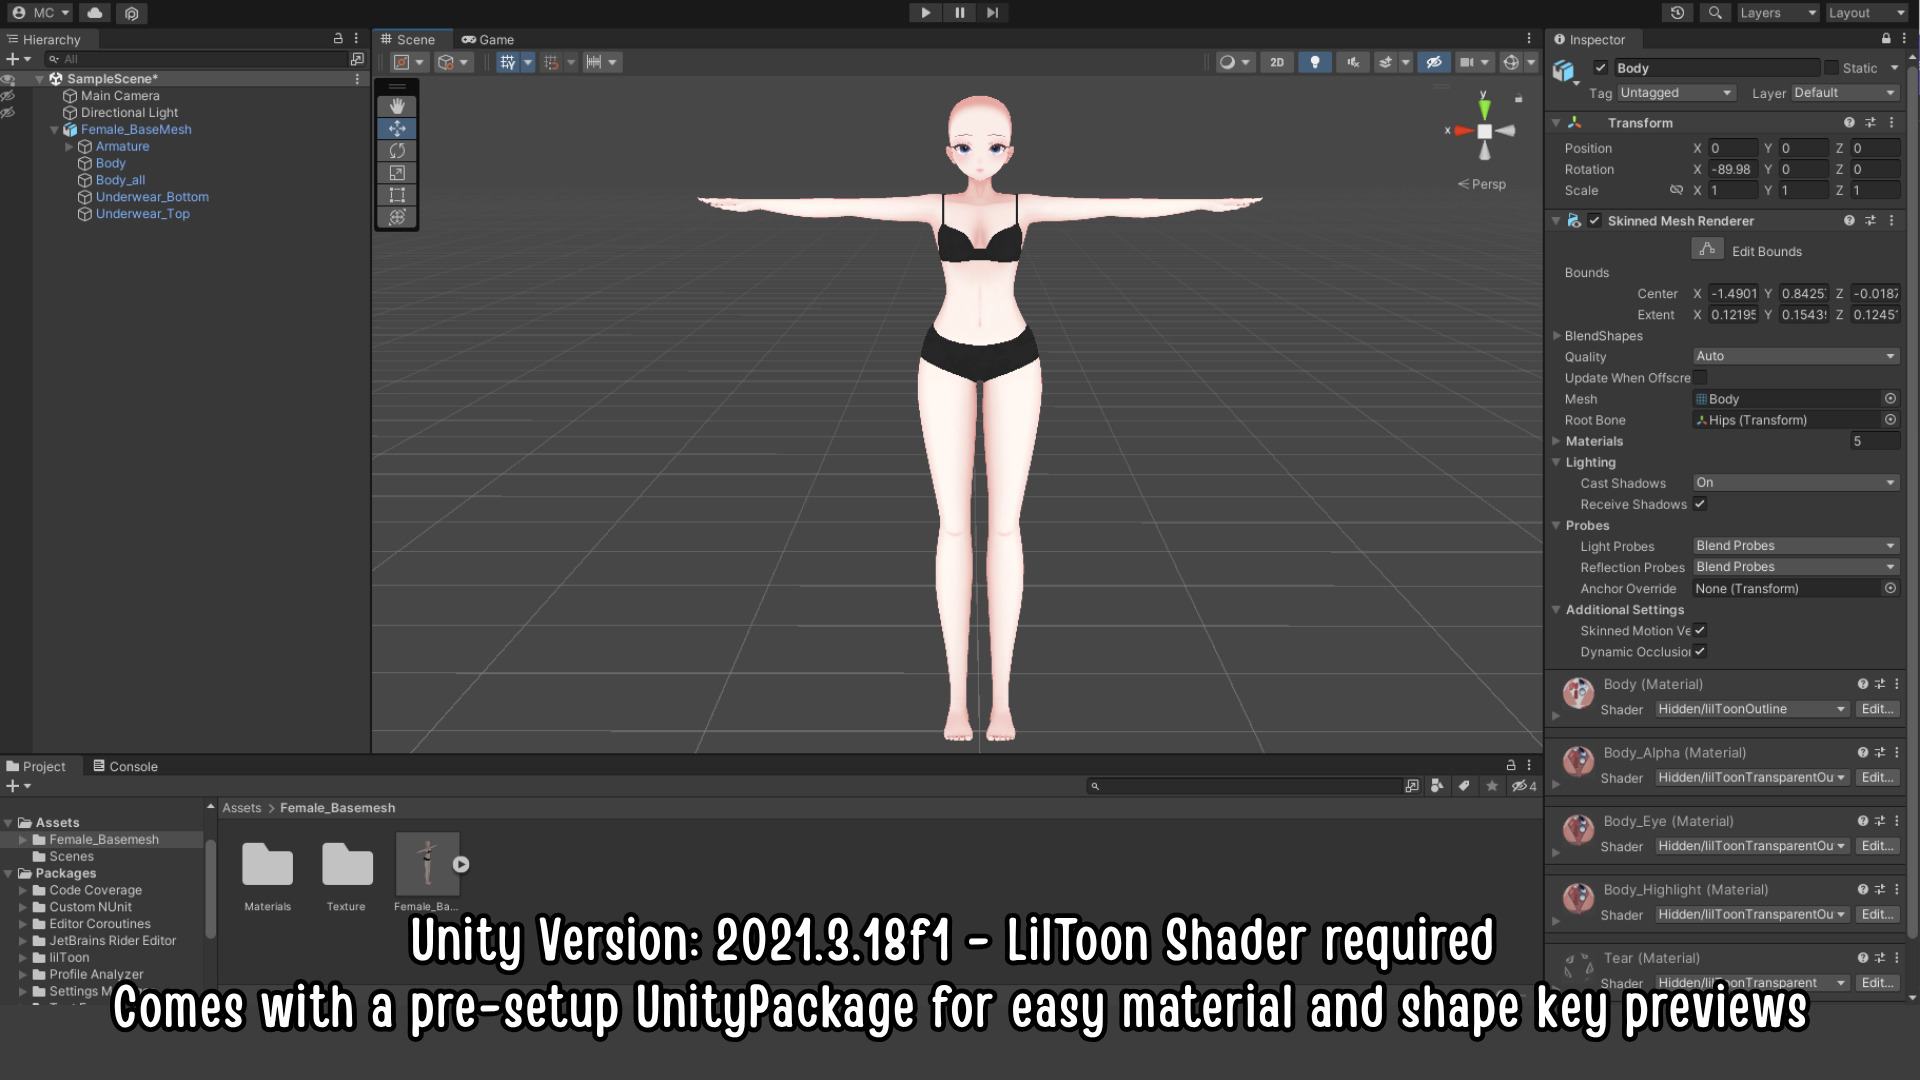Toggle scene audio mute

coord(1352,62)
